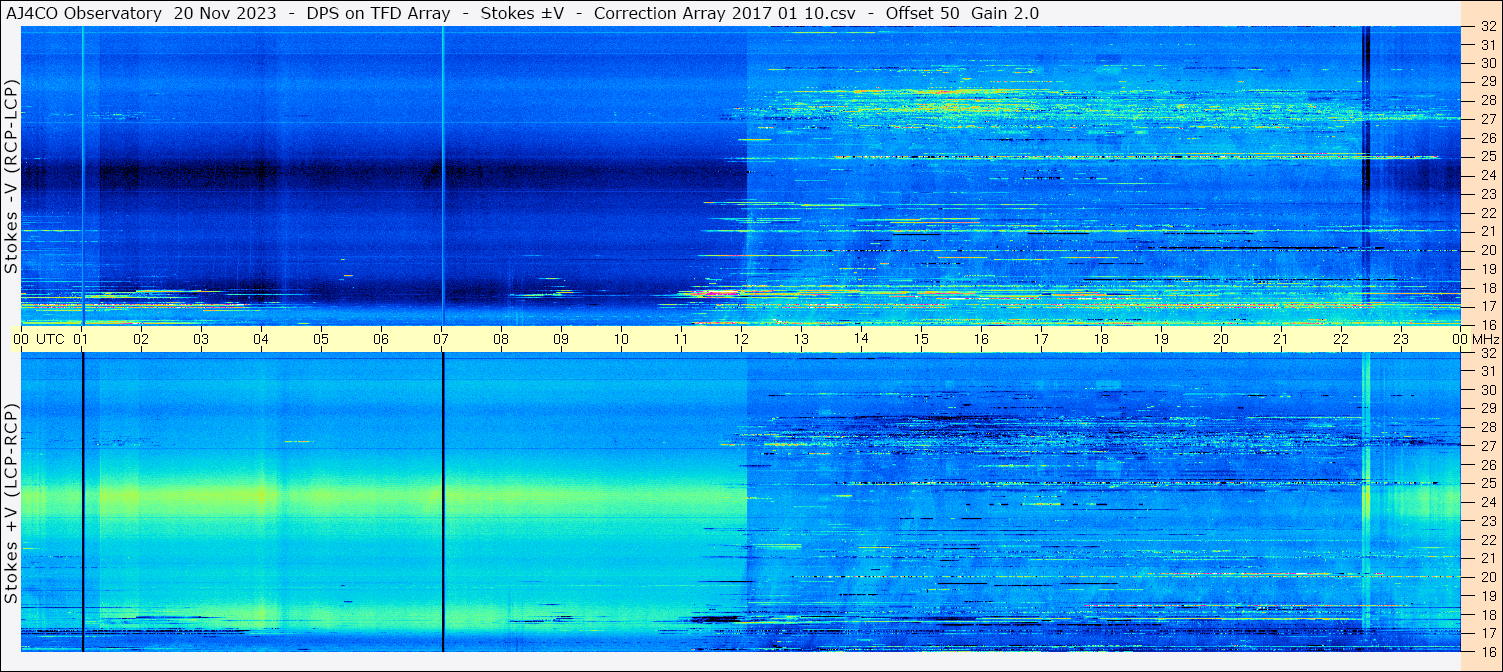The width and height of the screenshot is (1503, 672).
Task: Click the 32 MHz label on upper scale
Action: pyautogui.click(x=1487, y=27)
